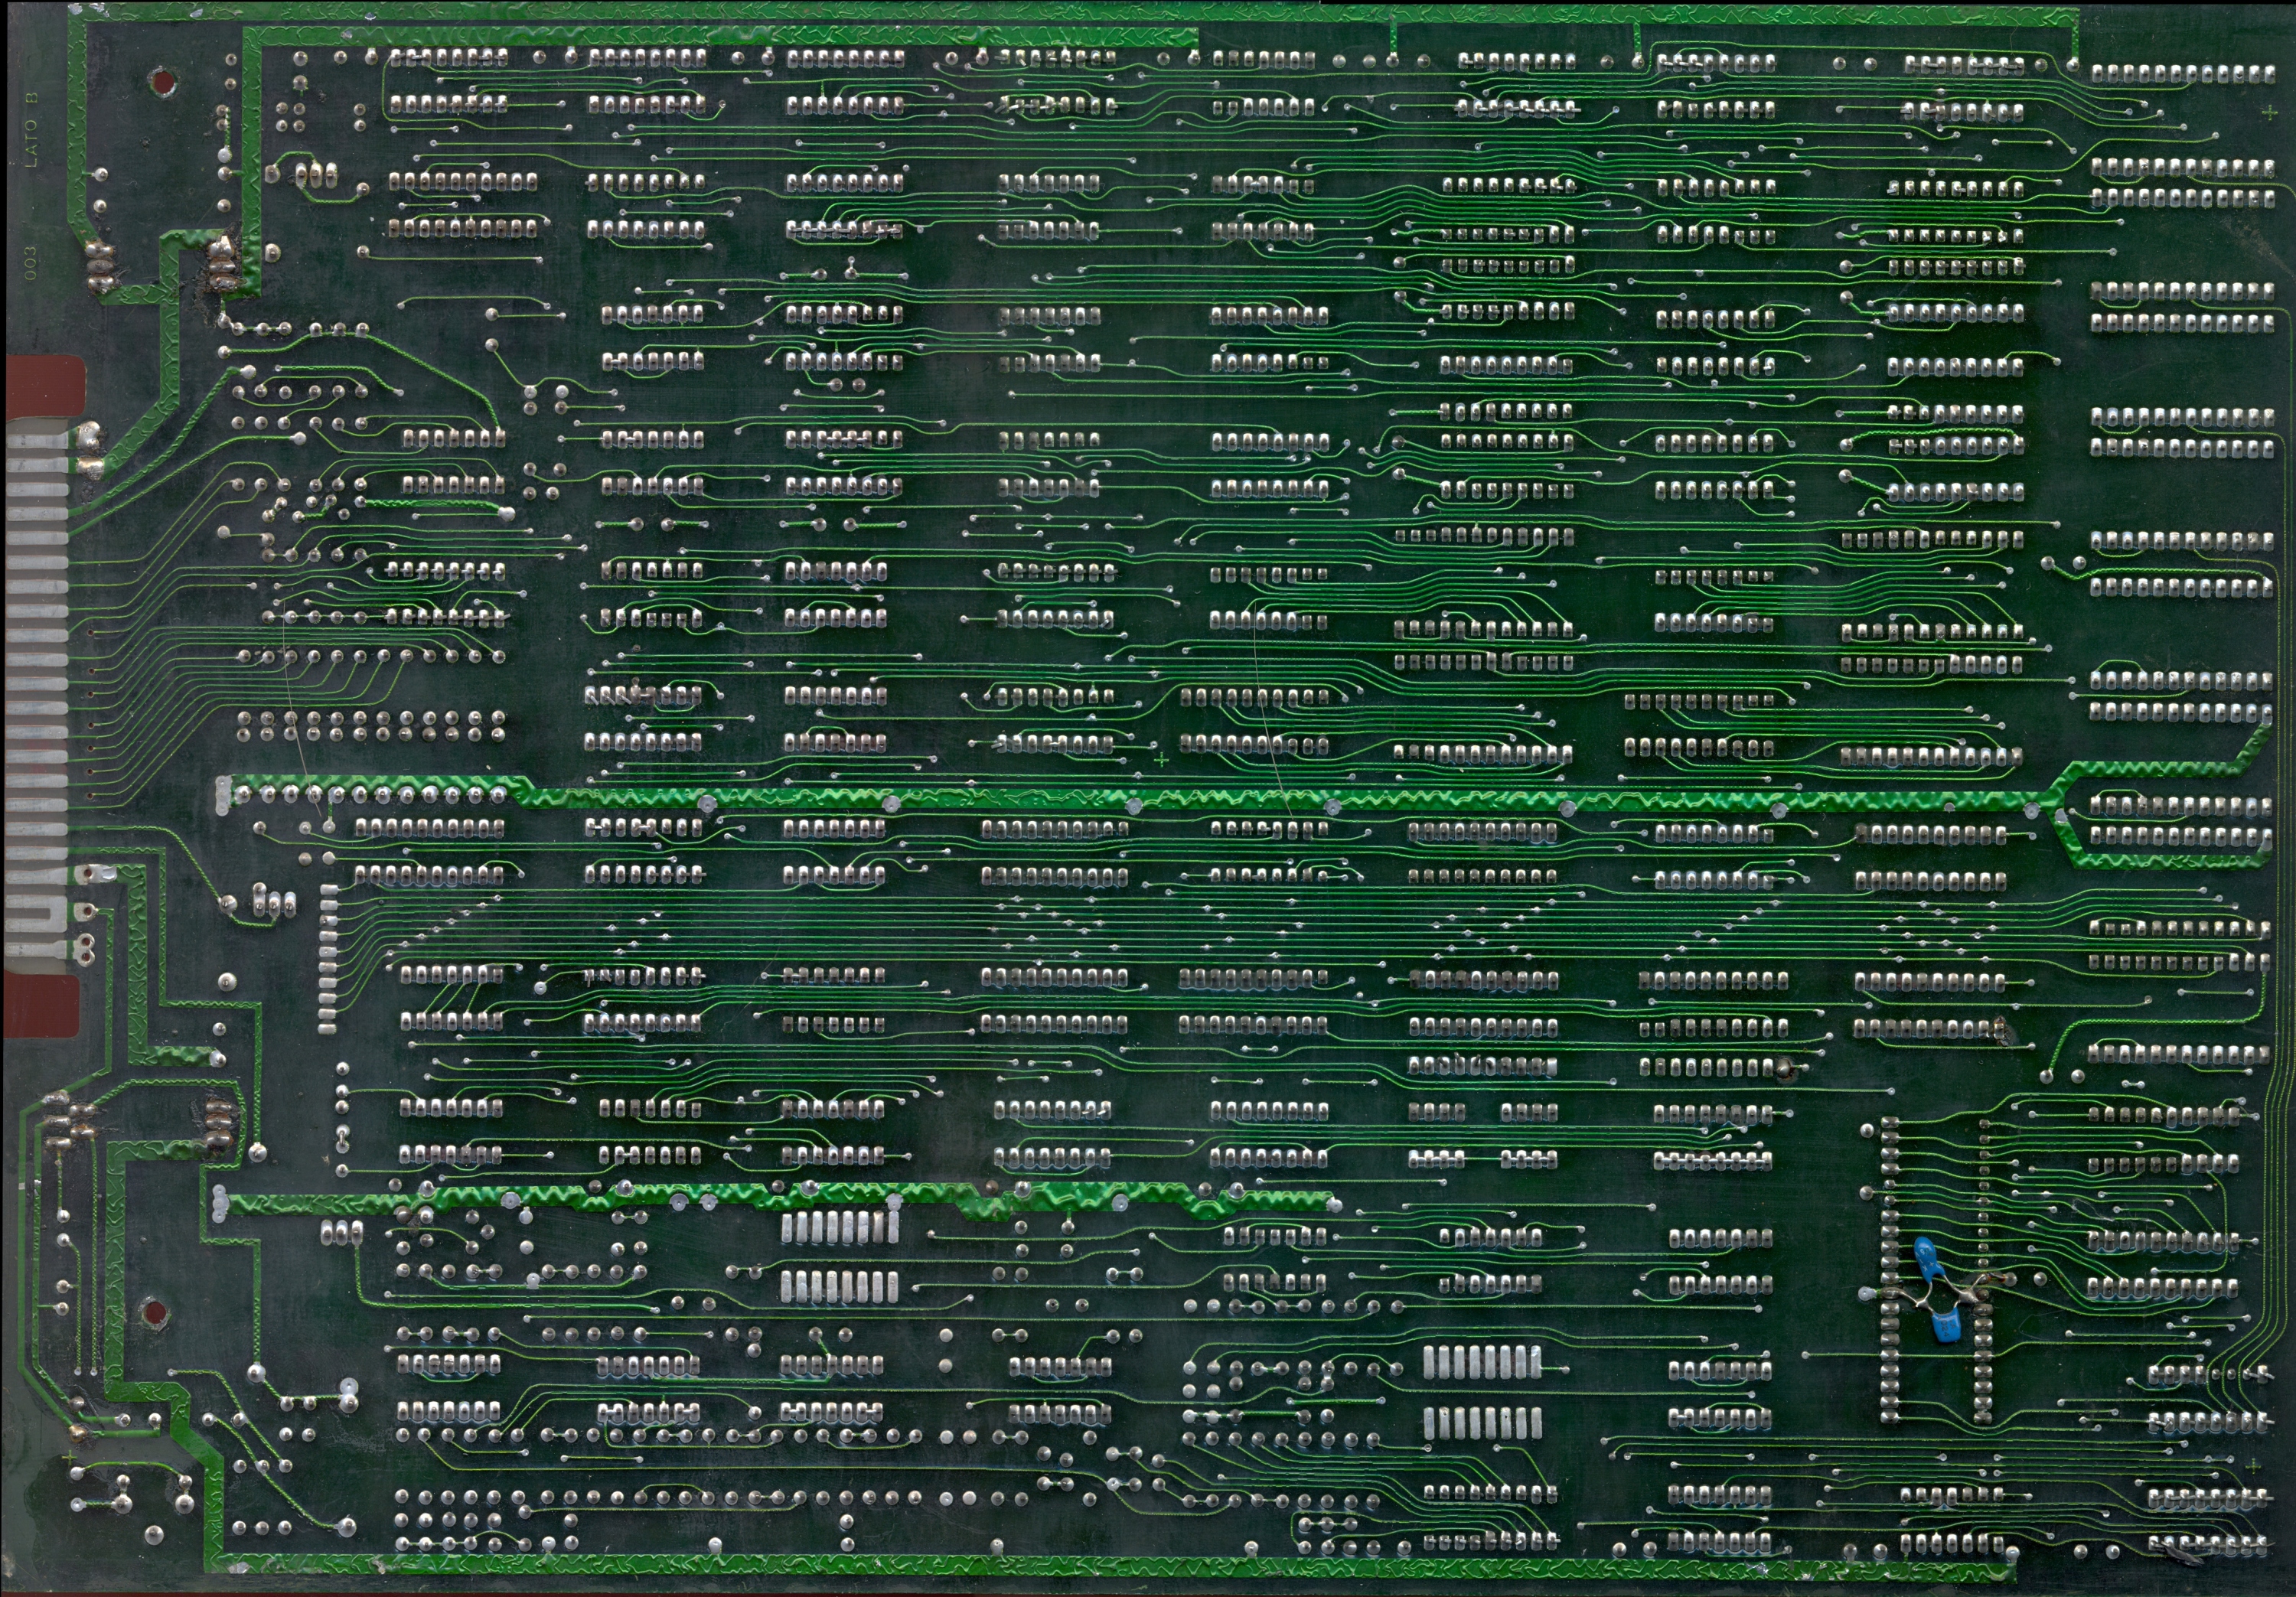Click the blue disc capacitor near bottom right

pos(1929,1257)
